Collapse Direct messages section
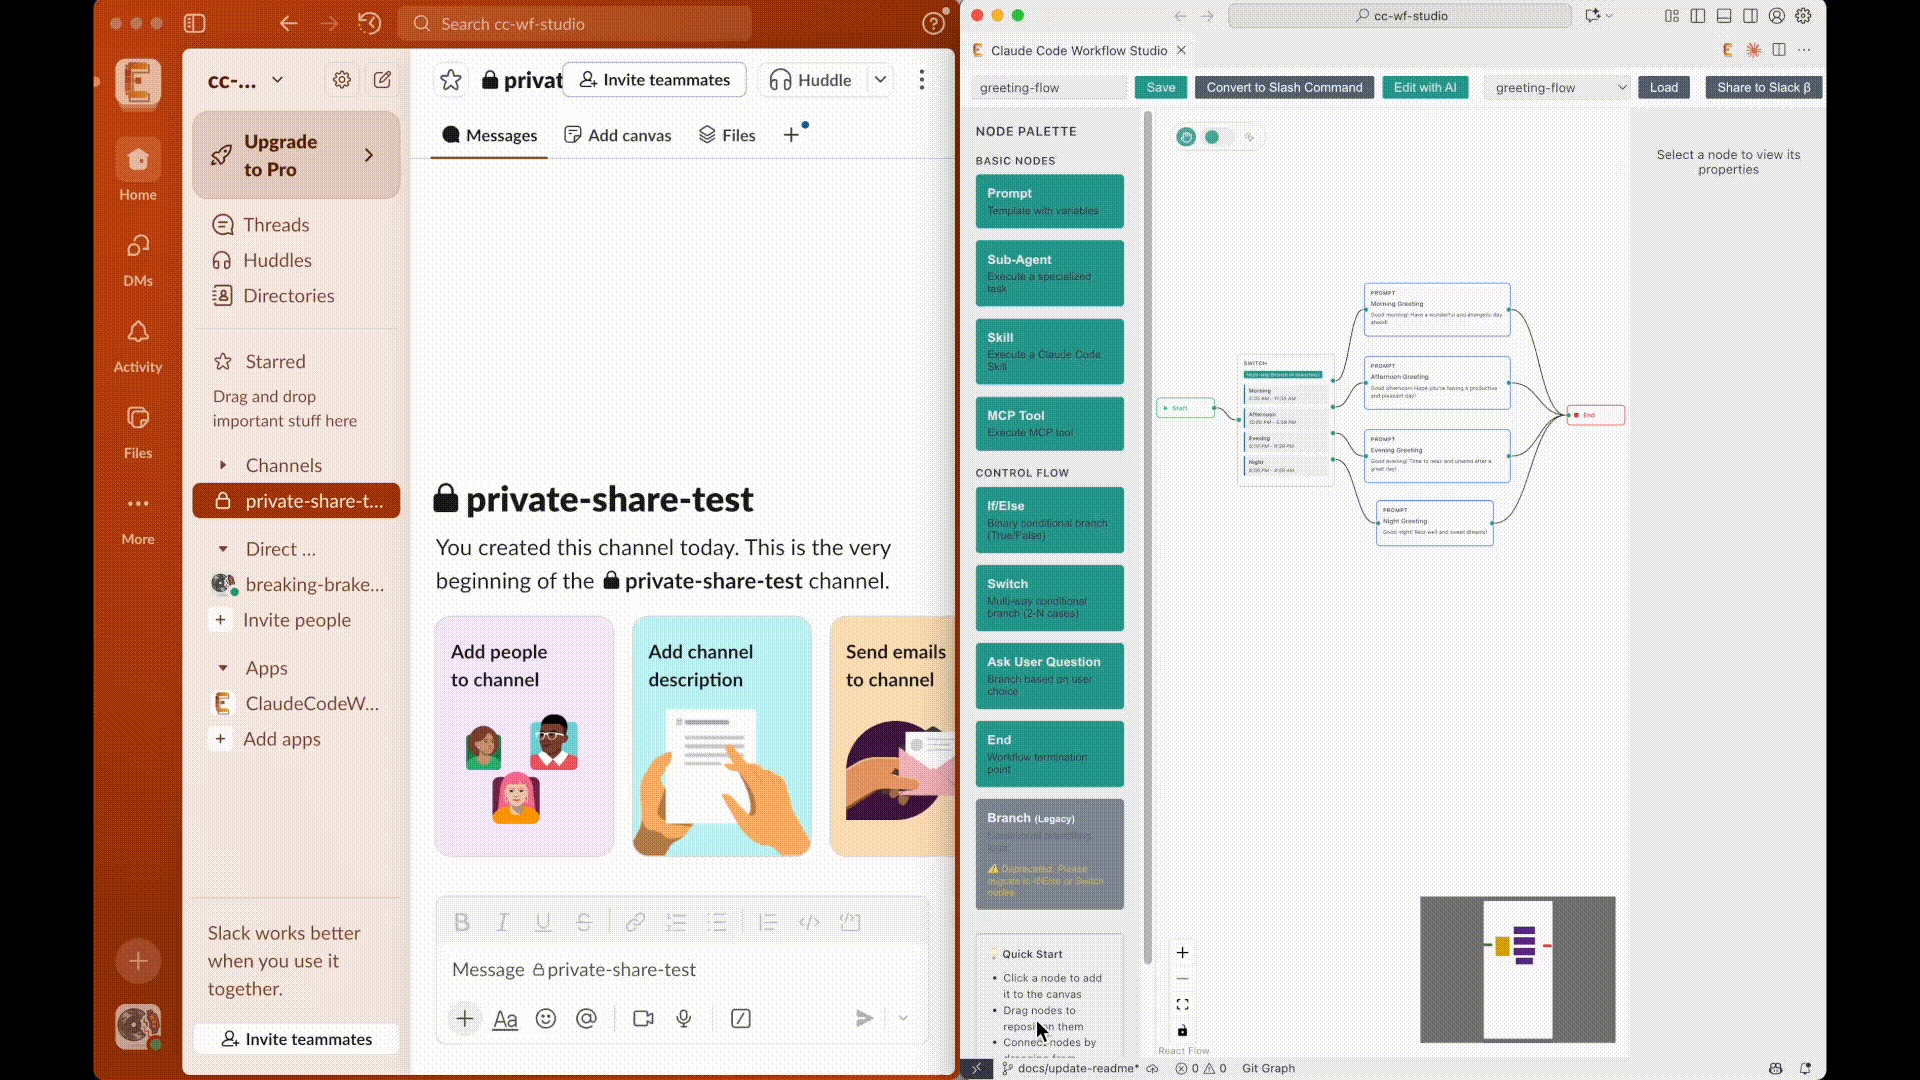 click(x=223, y=549)
